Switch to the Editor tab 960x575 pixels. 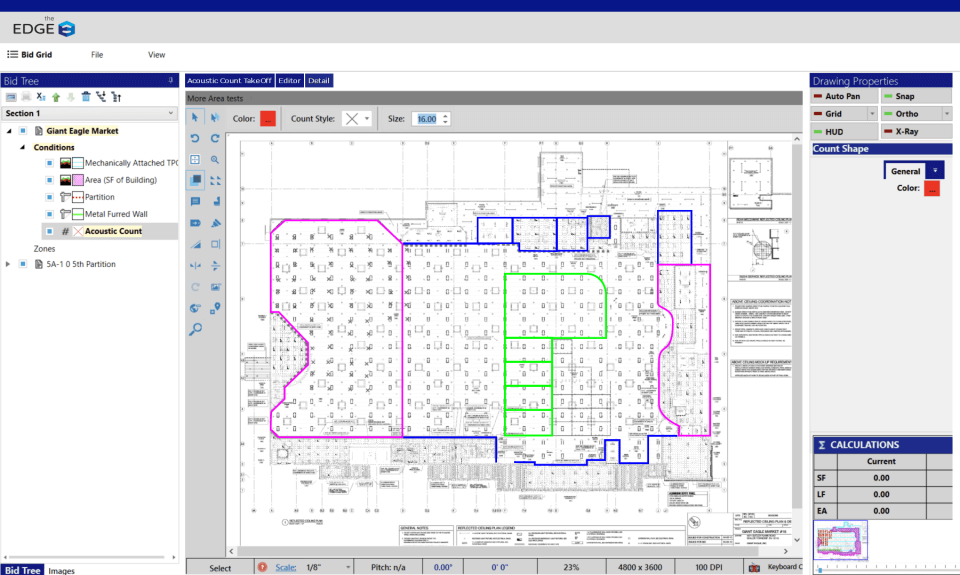click(x=290, y=80)
